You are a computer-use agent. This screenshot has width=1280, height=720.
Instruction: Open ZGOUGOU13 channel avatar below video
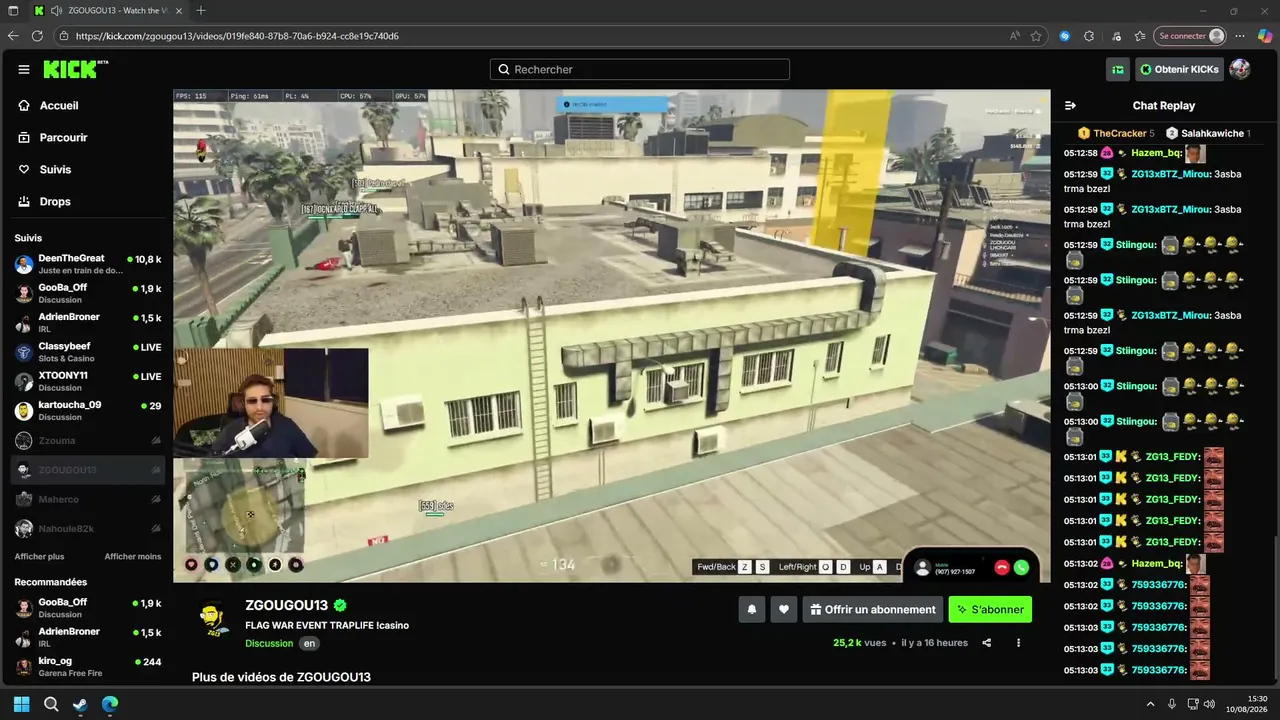(212, 617)
